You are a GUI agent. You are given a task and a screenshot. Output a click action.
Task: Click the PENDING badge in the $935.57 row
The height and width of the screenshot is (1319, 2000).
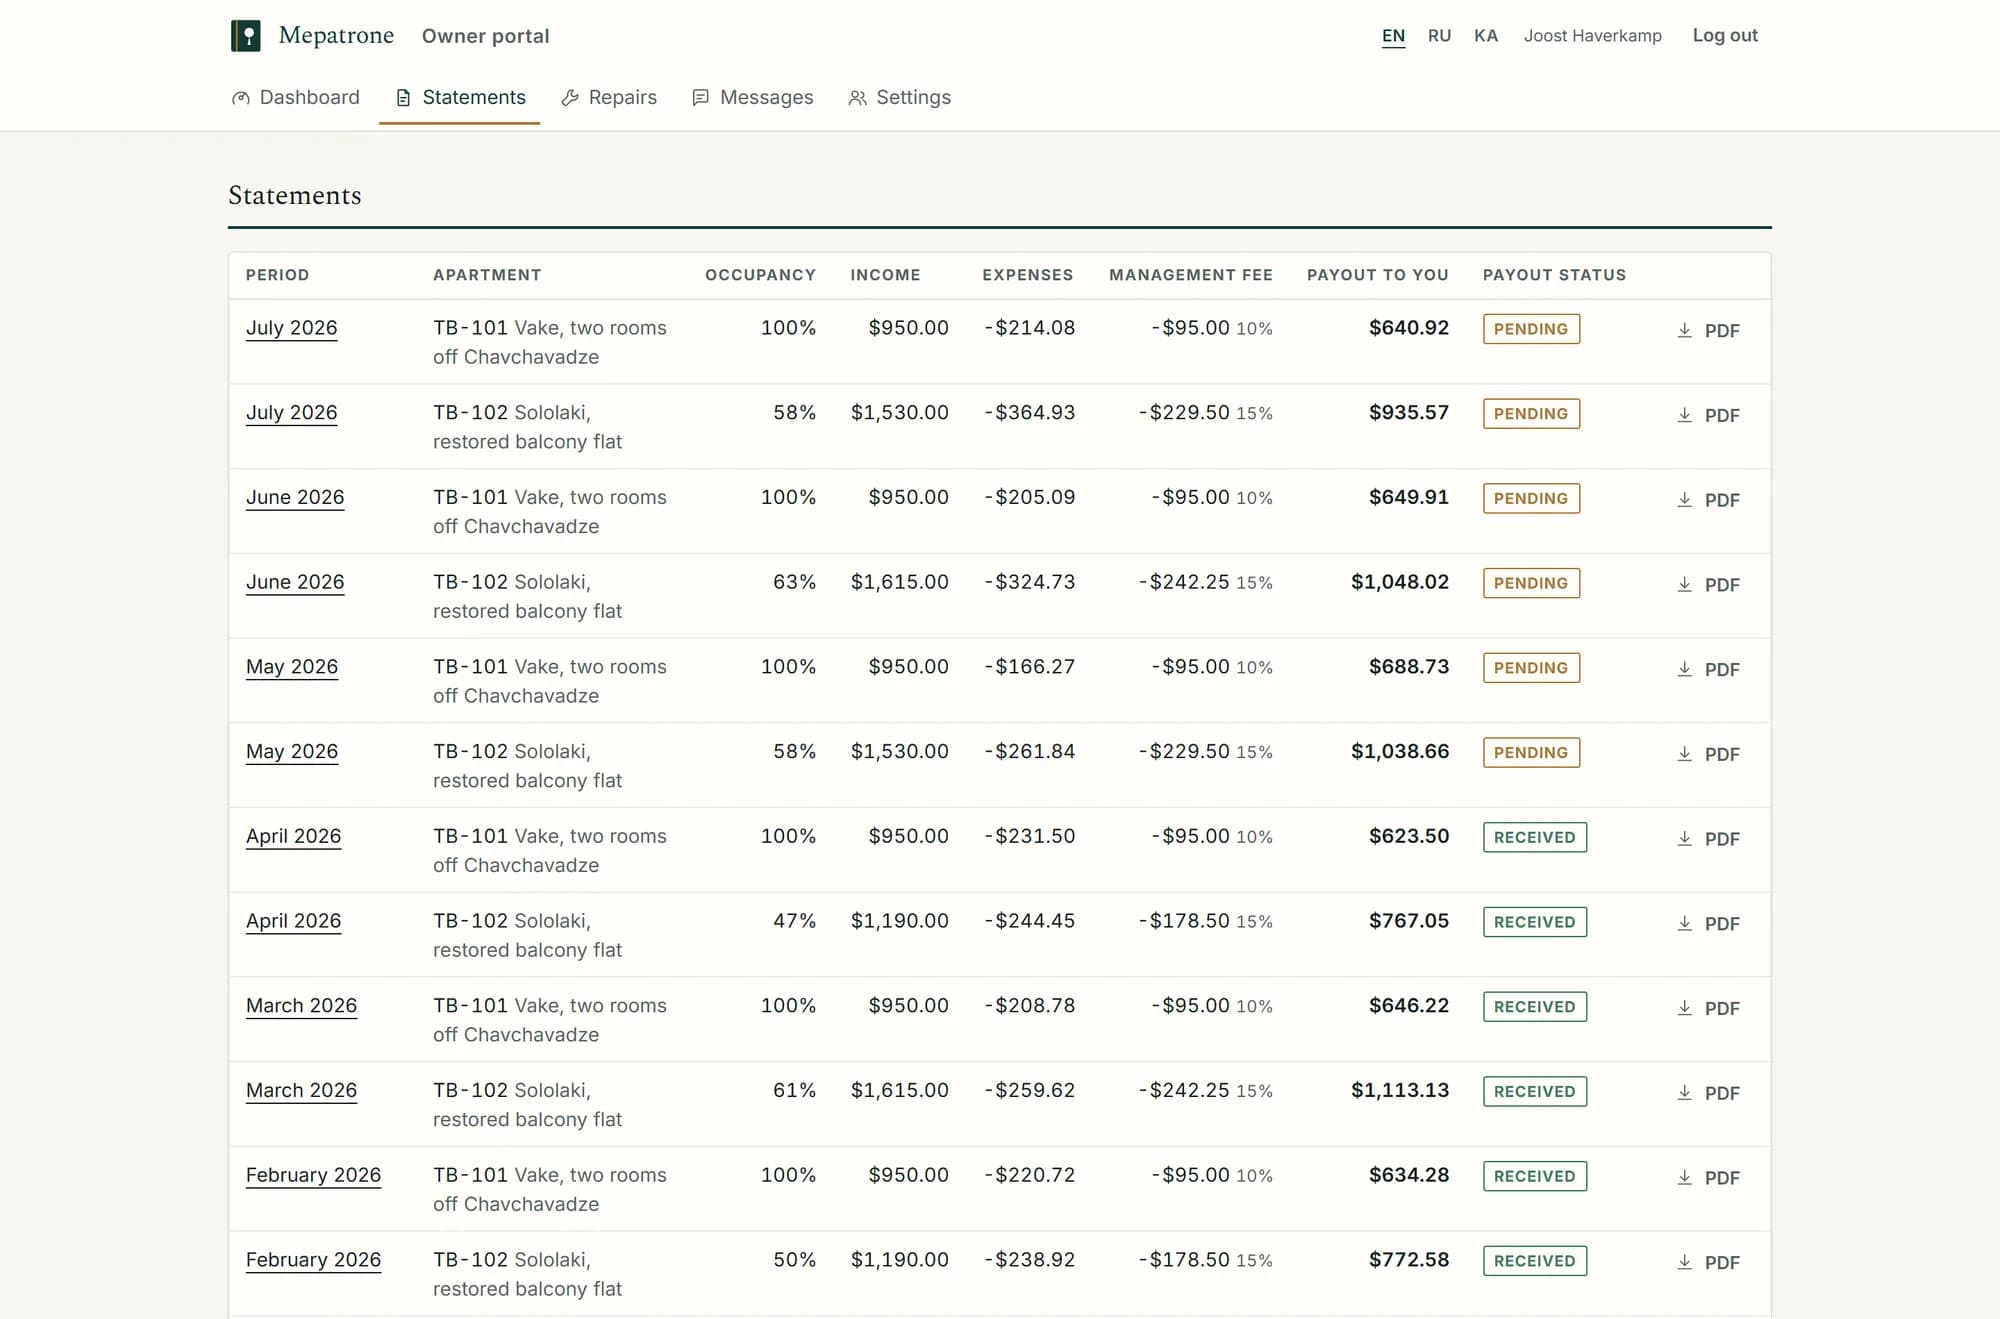[1531, 414]
